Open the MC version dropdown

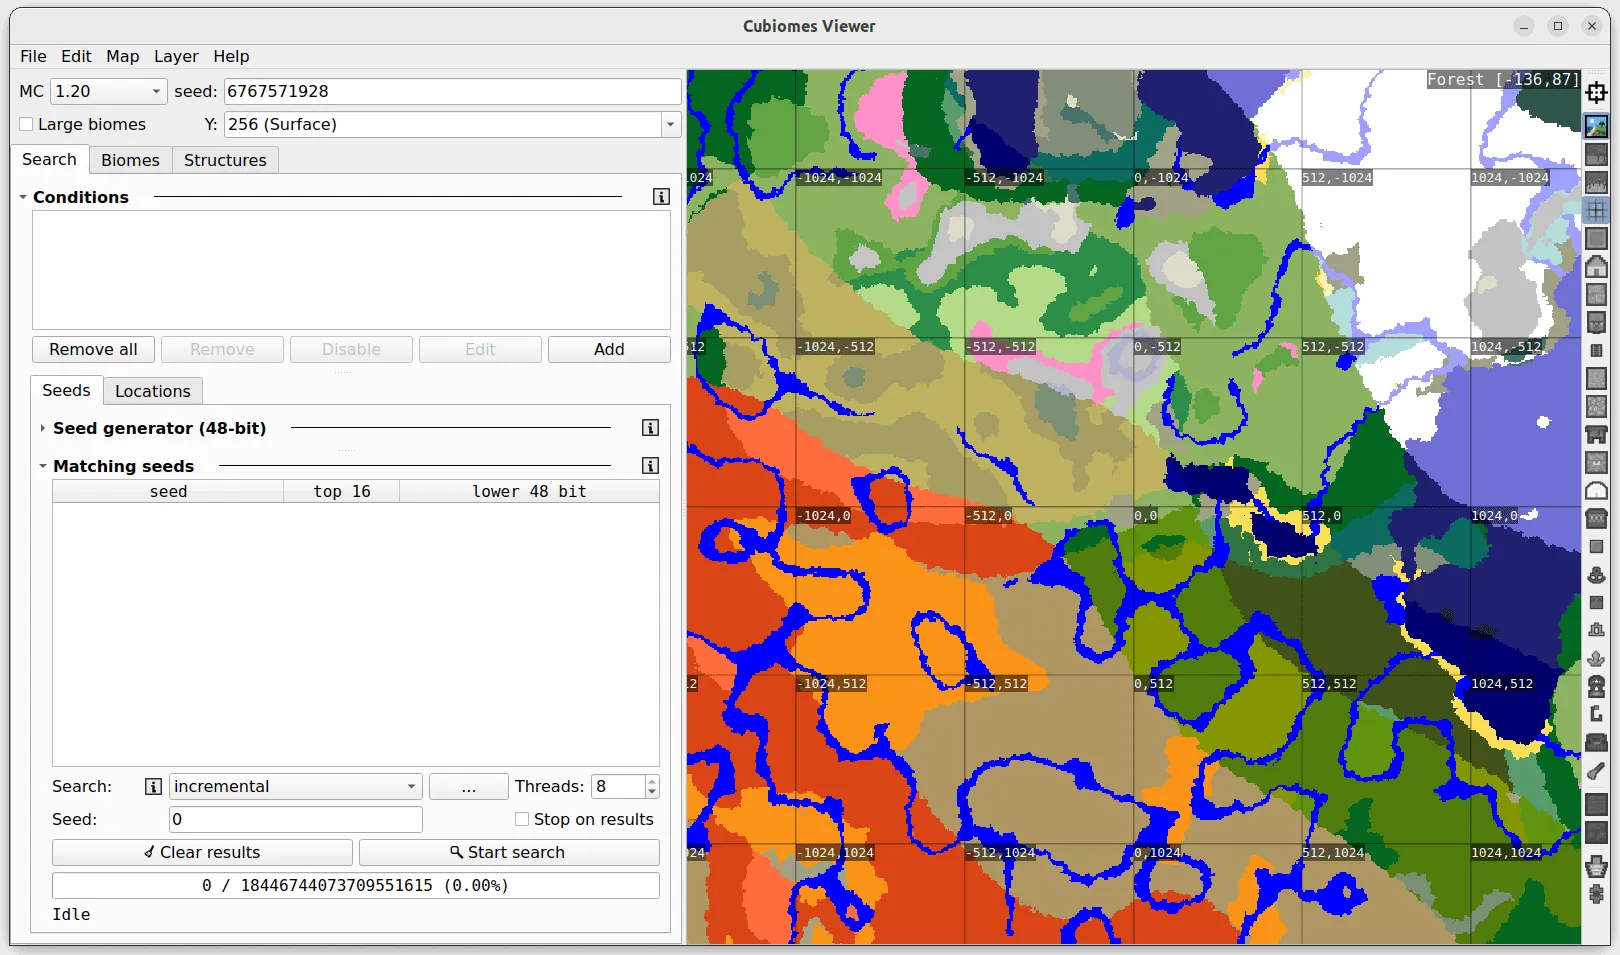pos(108,91)
